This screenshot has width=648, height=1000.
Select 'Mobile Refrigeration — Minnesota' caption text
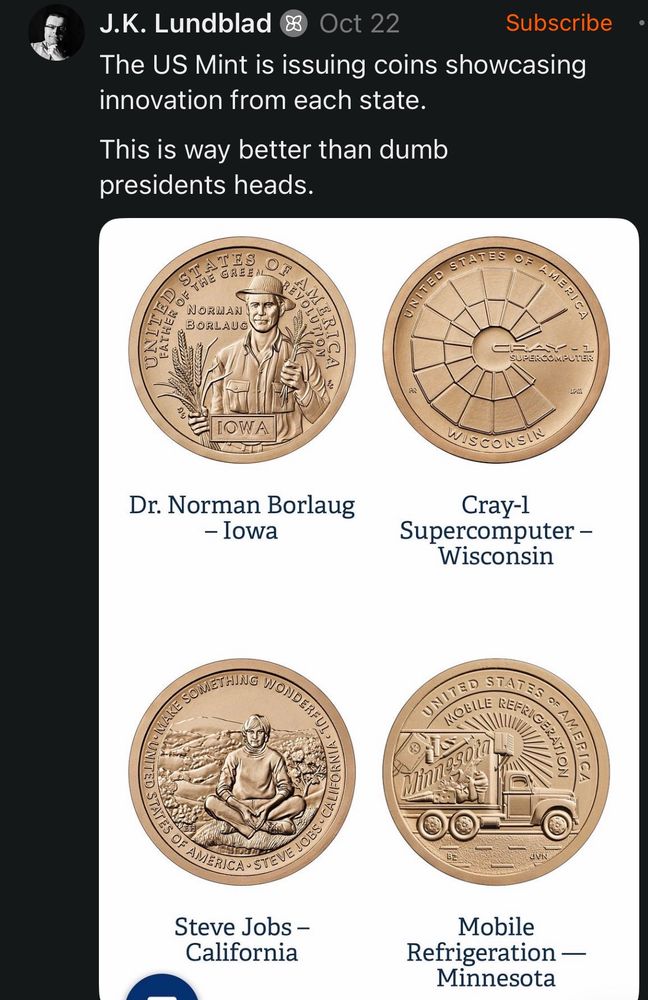click(x=496, y=952)
